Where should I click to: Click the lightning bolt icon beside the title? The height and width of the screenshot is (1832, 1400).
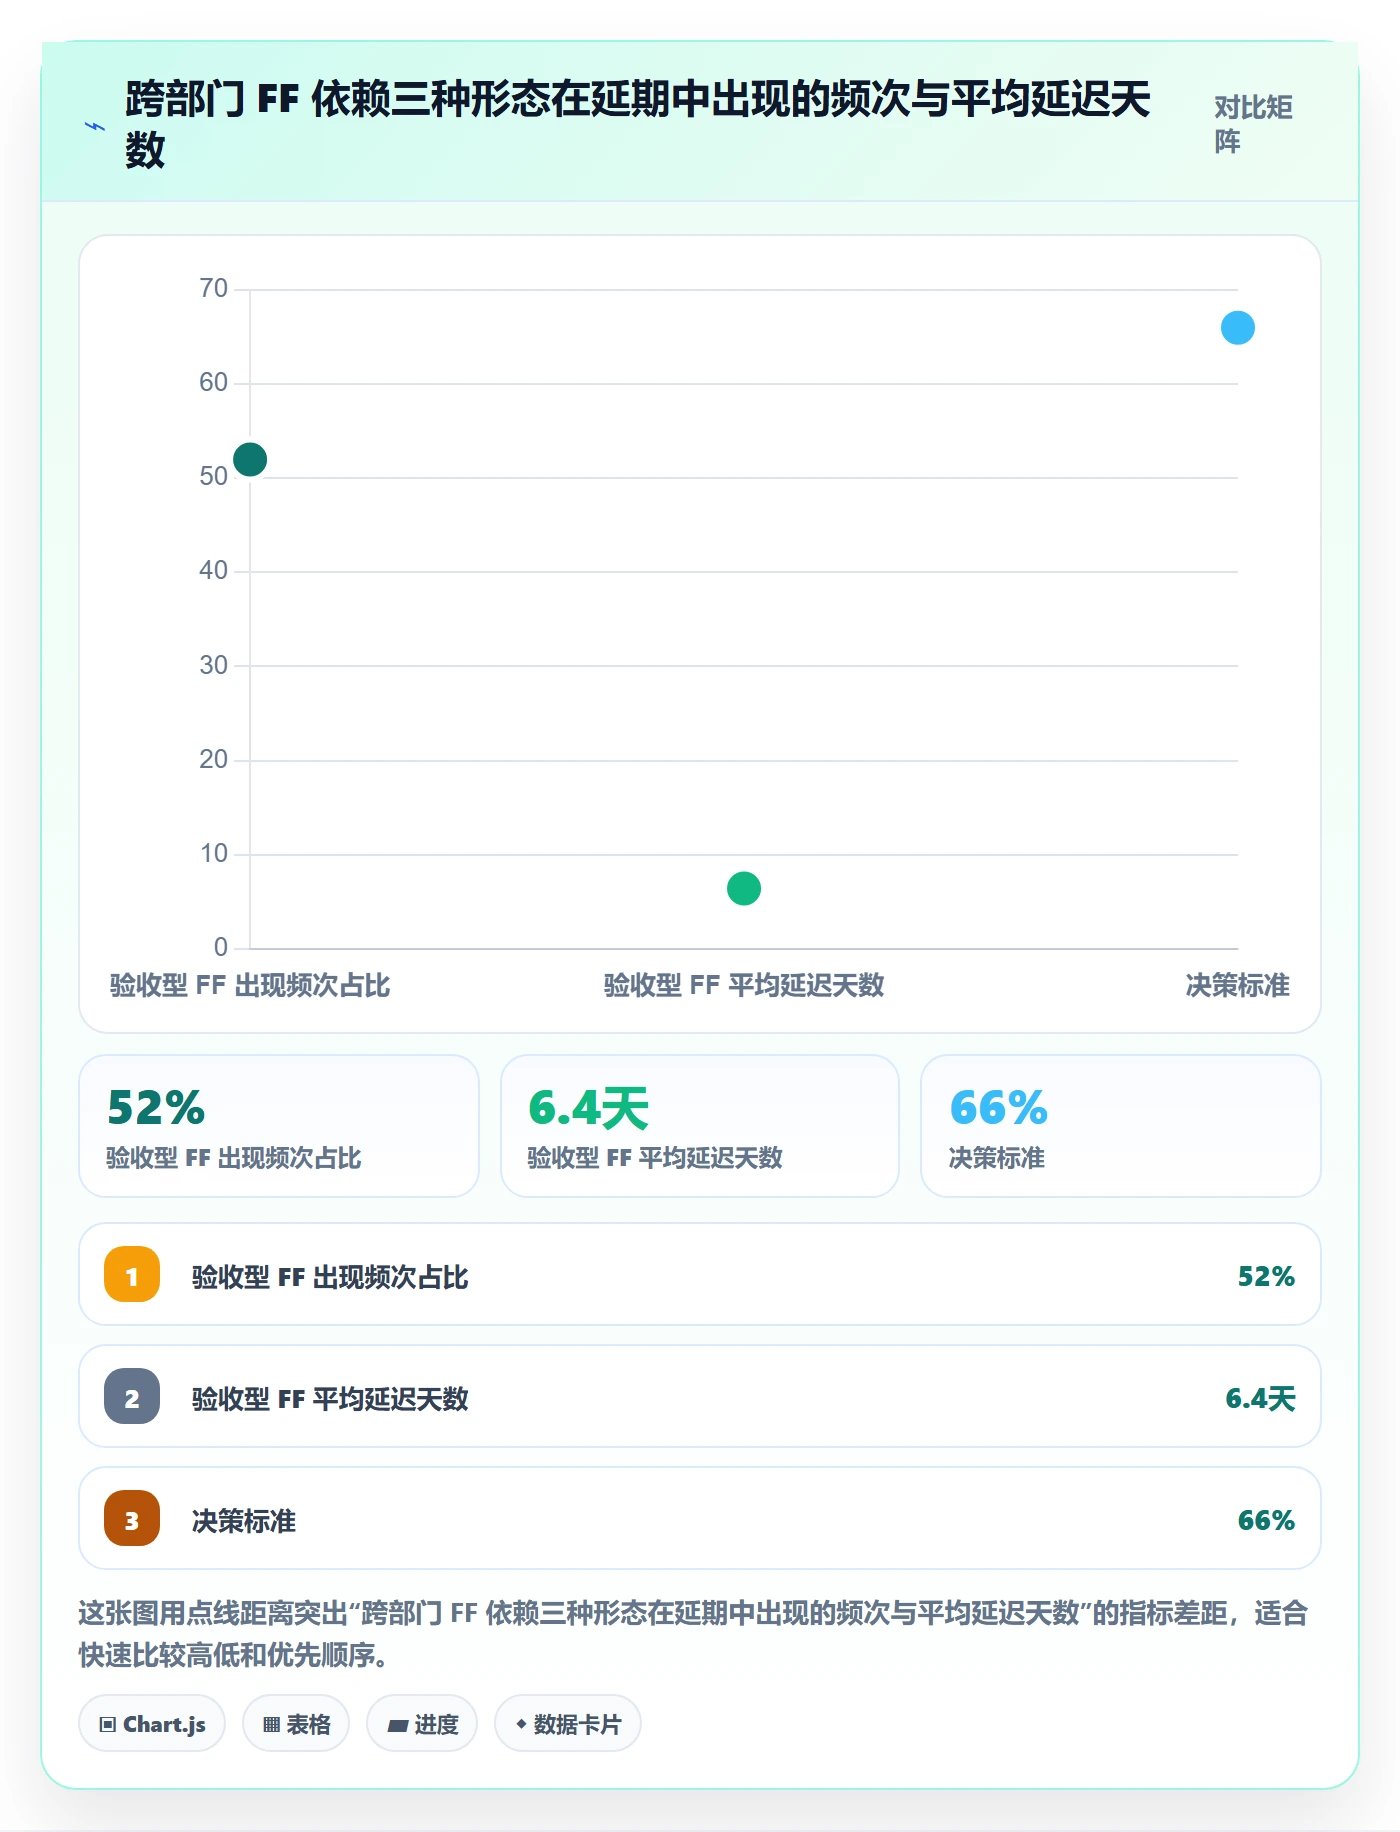[95, 127]
